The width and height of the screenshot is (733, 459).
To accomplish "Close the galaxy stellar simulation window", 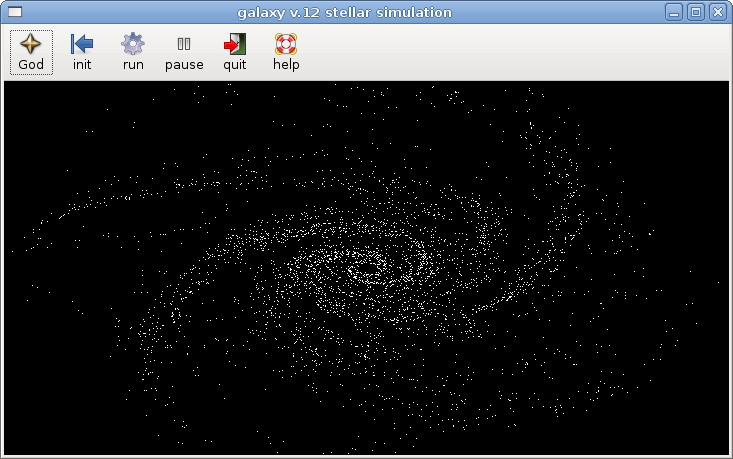I will pyautogui.click(x=716, y=12).
